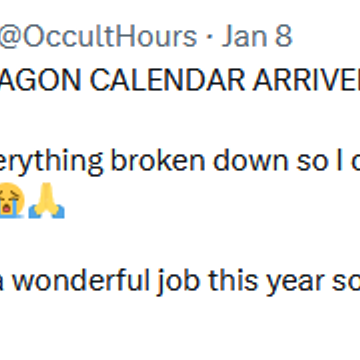Open the @OccultHours profile handle
Screen dimensions: 360x360
[98, 37]
